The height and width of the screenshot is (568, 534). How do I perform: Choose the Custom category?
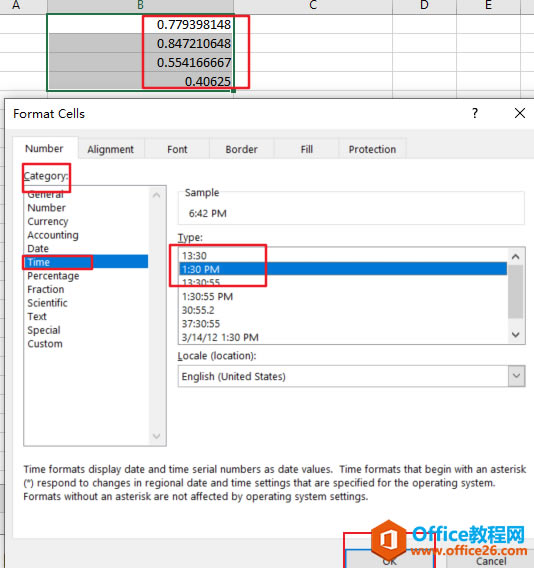pyautogui.click(x=87, y=344)
